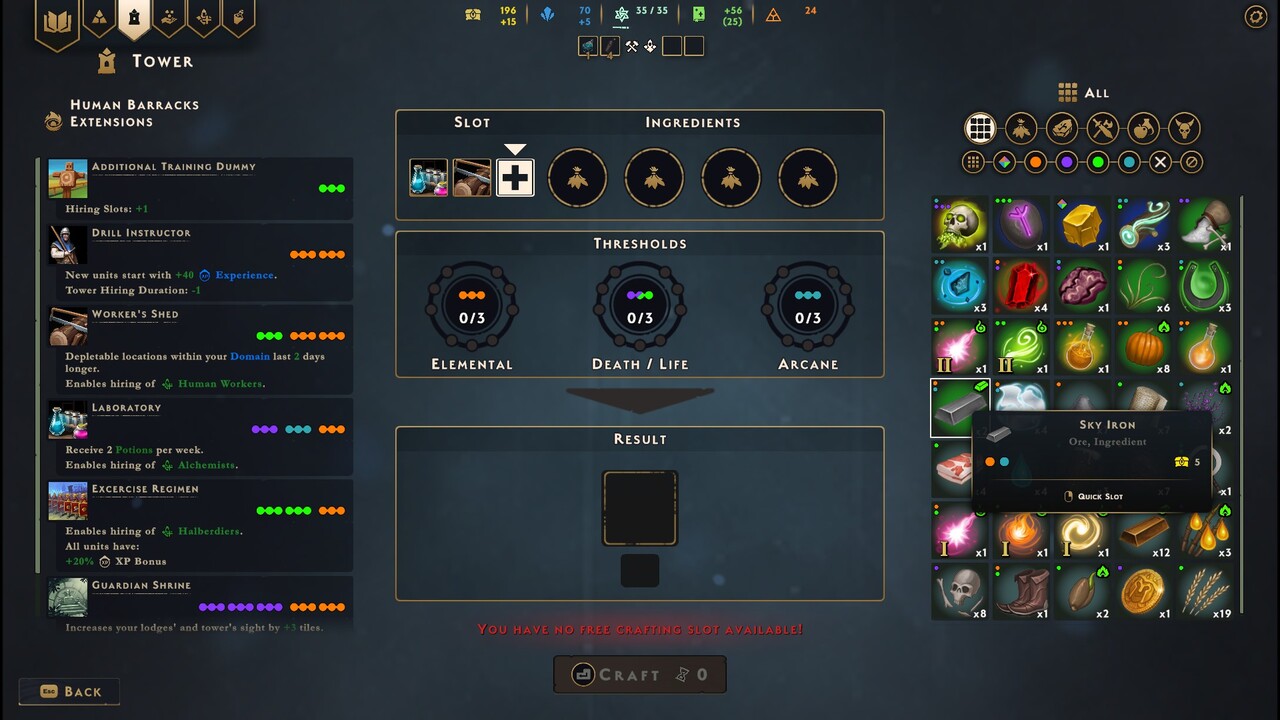This screenshot has width=1280, height=720.
Task: Select the empty plus crafting slot
Action: (x=515, y=178)
